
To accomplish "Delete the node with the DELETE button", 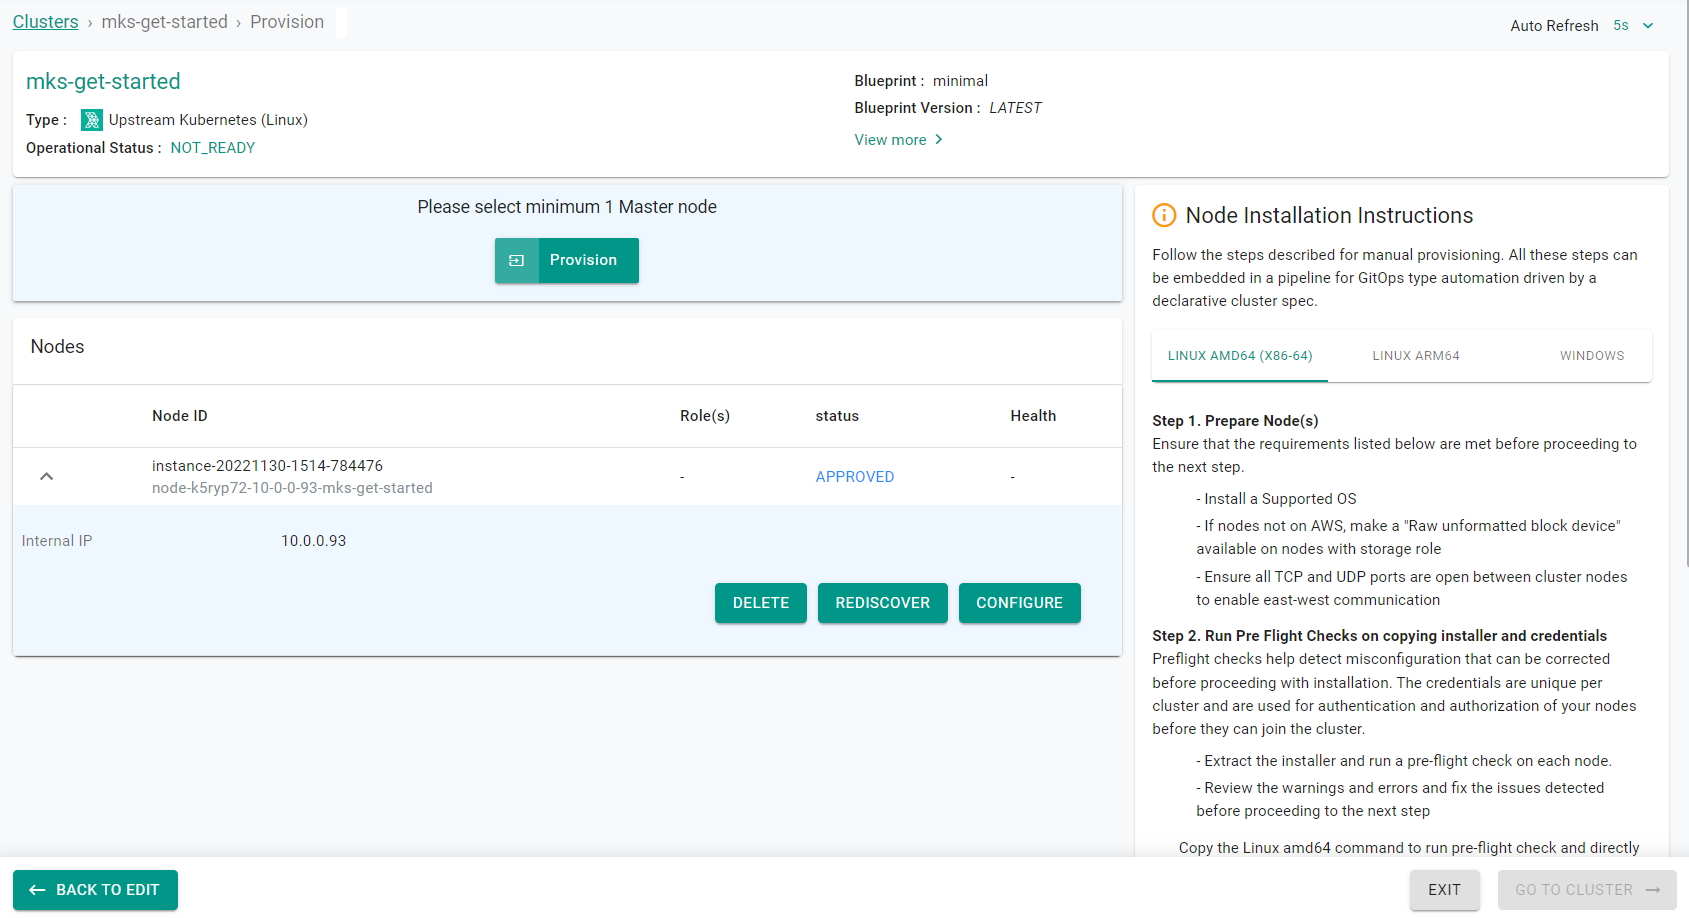I will [x=761, y=603].
